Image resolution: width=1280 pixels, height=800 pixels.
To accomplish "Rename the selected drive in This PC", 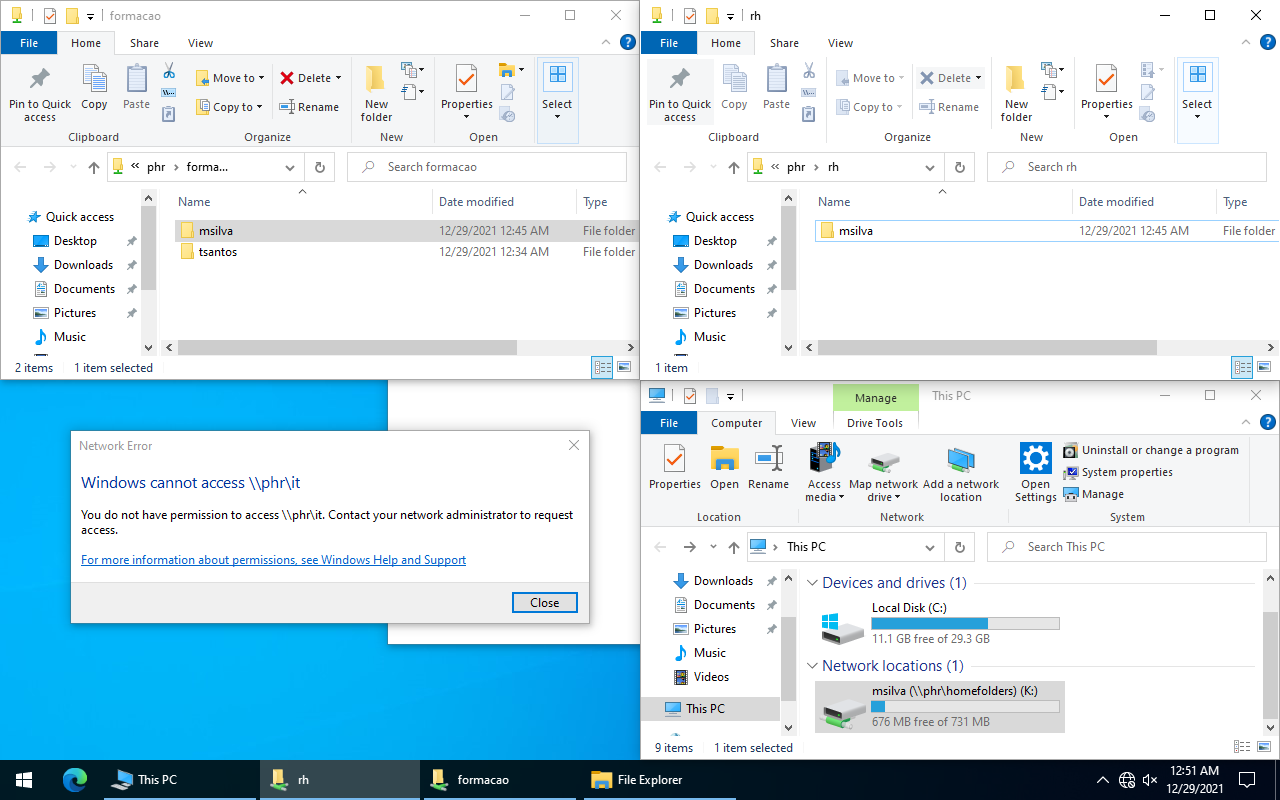I will 768,470.
